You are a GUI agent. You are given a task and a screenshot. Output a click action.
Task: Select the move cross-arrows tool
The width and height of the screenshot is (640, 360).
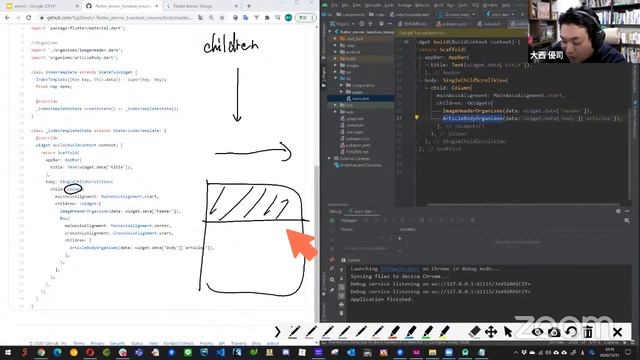491,332
